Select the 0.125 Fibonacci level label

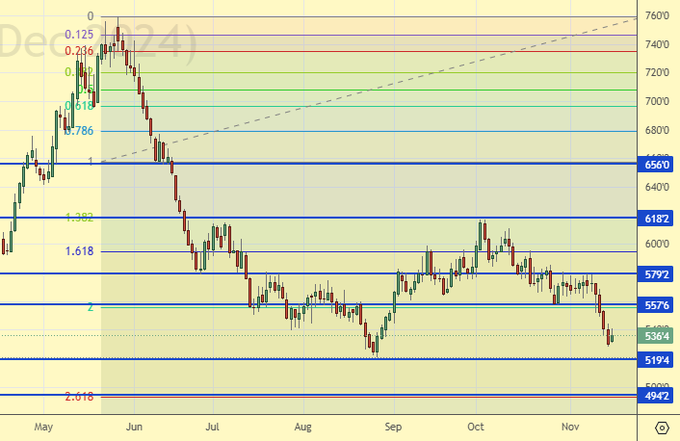80,35
